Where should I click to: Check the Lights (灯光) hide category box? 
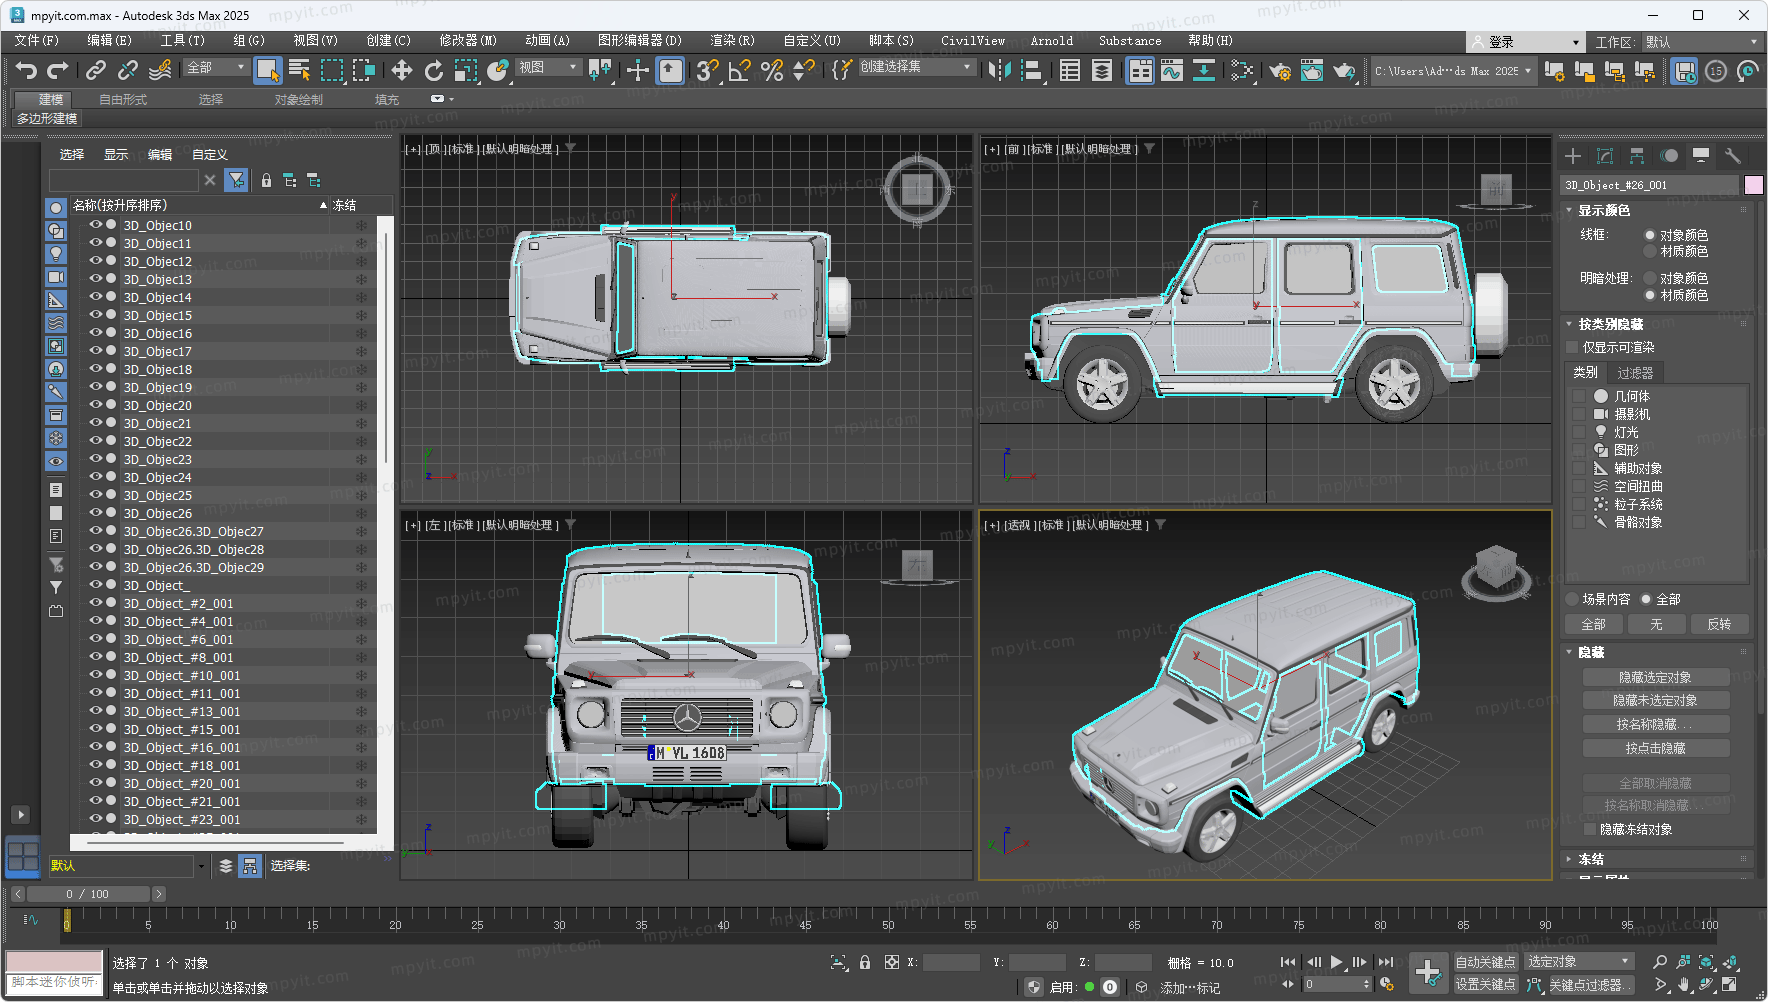tap(1579, 432)
